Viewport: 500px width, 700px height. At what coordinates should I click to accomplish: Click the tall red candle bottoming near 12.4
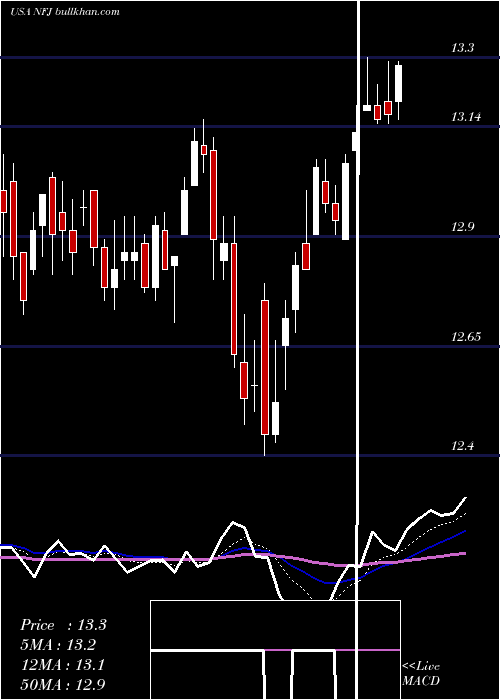coord(265,367)
